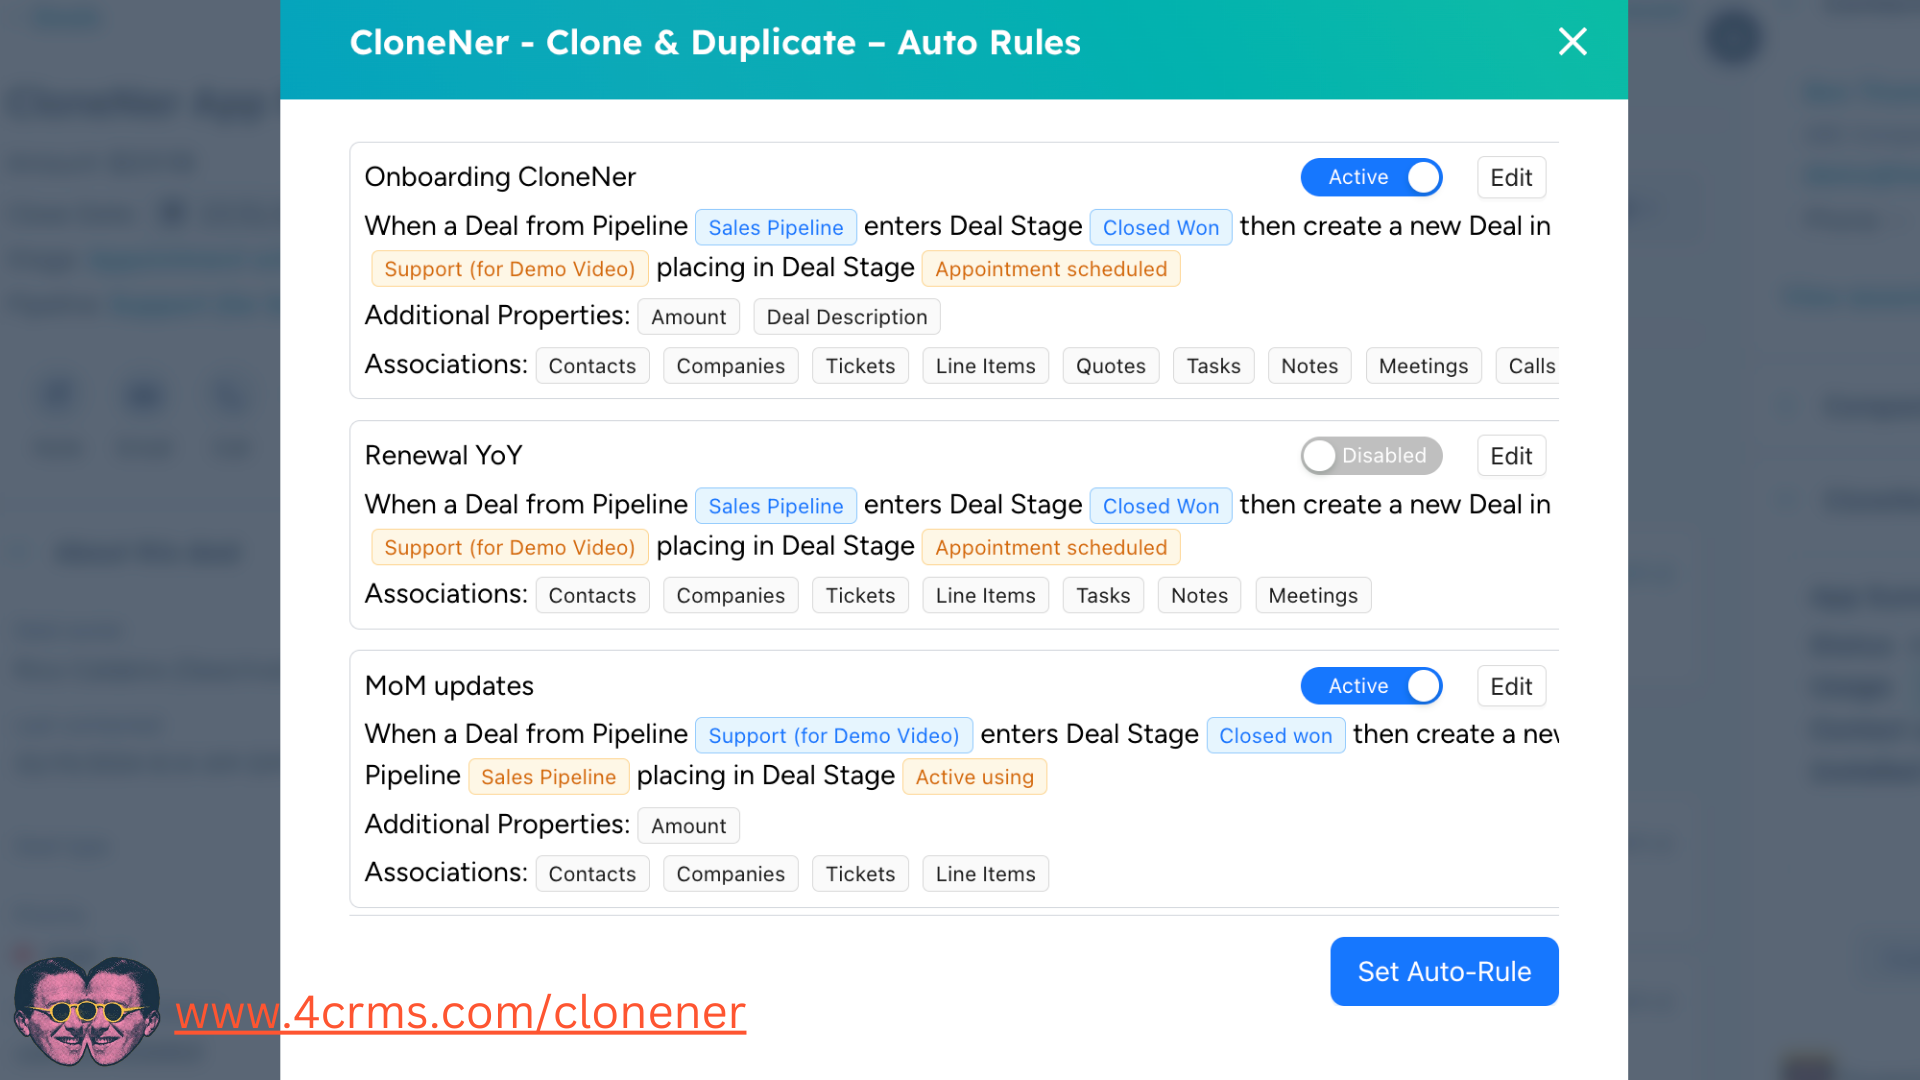Screen dimensions: 1920x1080
Task: Edit the Onboarding CloneNer rule
Action: [1511, 177]
